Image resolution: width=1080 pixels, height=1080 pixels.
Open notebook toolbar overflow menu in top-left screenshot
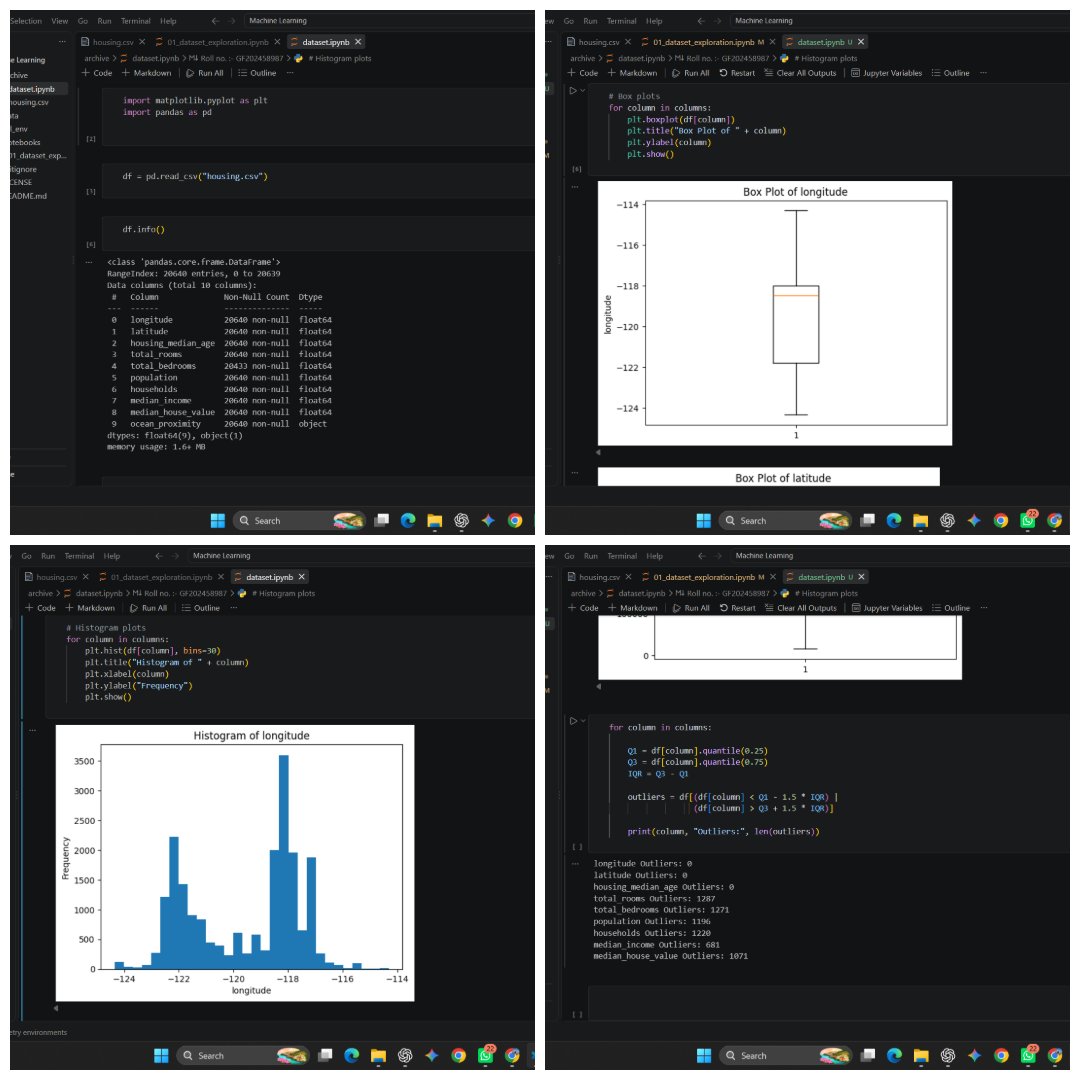pyautogui.click(x=290, y=73)
